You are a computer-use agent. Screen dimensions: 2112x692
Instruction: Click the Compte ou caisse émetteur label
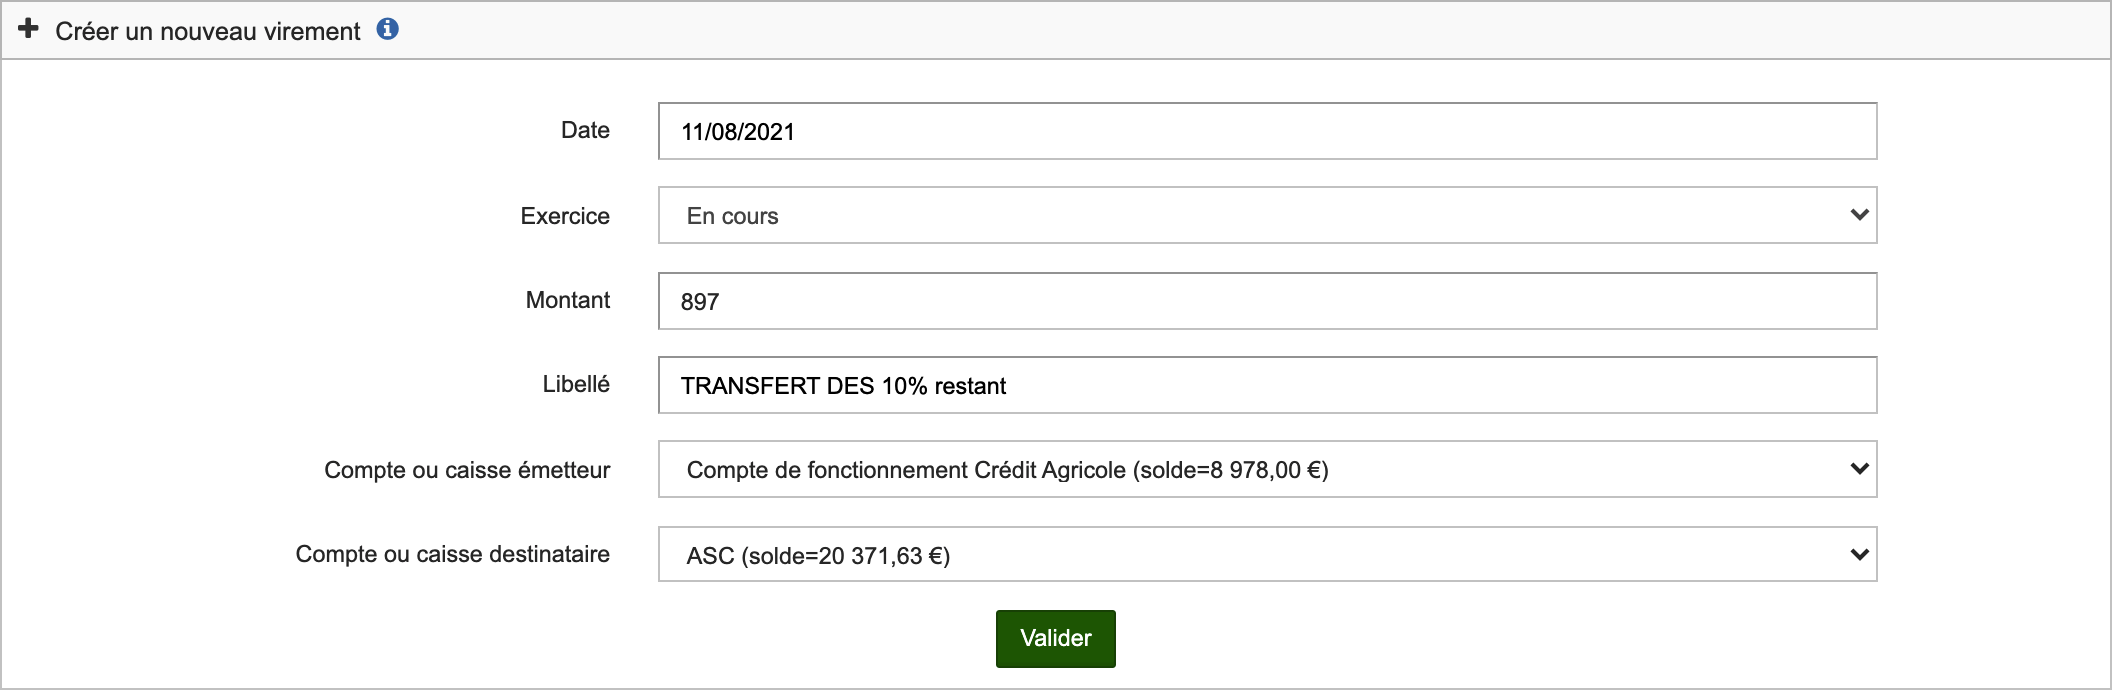pos(467,470)
